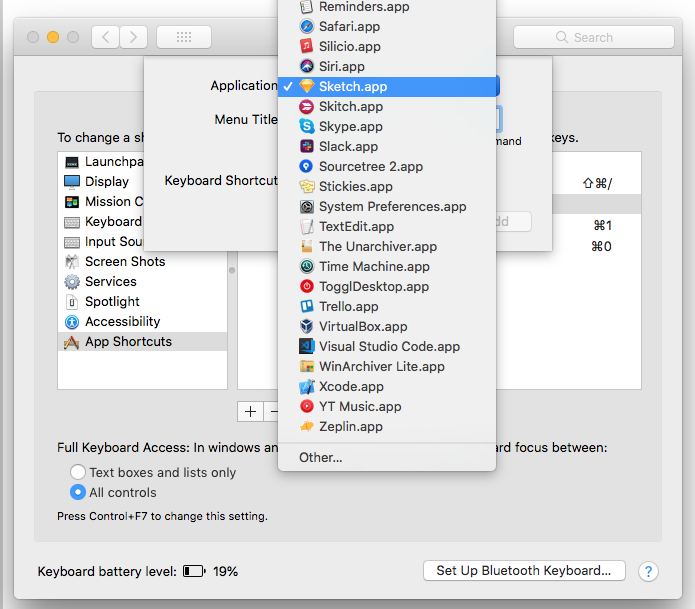Screen dimensions: 695x609
Task: Click the ⌘0 shortcut value
Action: pos(601,246)
